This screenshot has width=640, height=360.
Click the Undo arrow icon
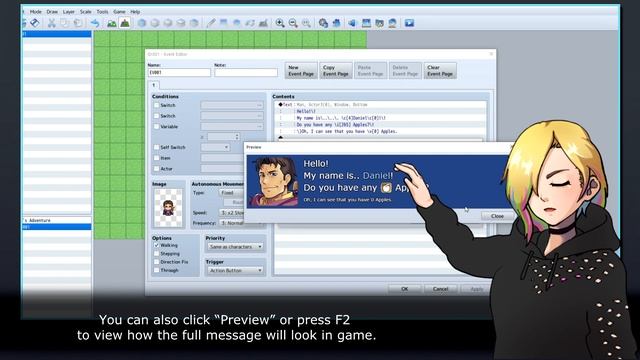click(95, 23)
